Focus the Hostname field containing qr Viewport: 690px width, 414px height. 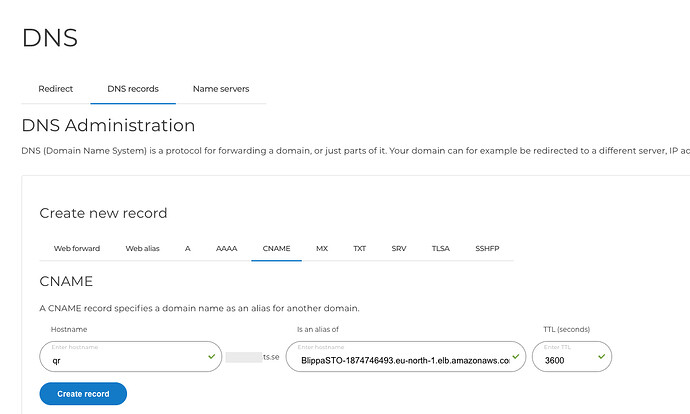[x=131, y=356]
